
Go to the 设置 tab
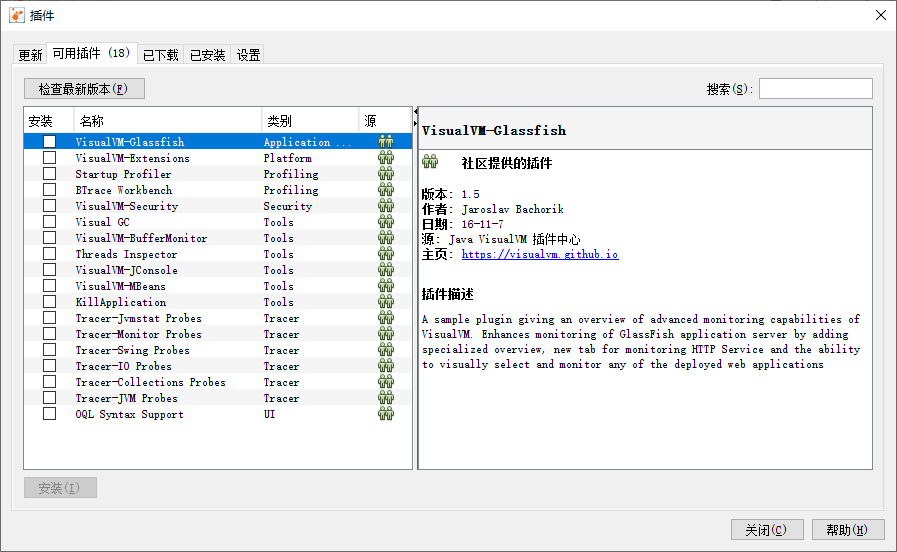point(248,55)
